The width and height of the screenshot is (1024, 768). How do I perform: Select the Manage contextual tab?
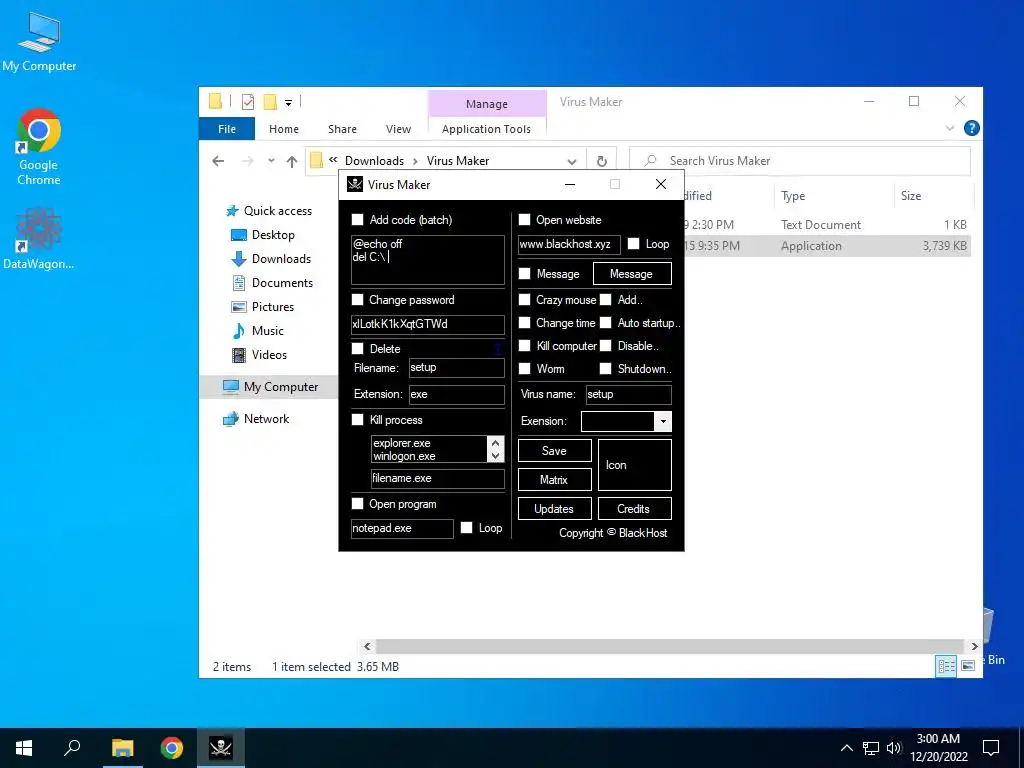(x=487, y=104)
